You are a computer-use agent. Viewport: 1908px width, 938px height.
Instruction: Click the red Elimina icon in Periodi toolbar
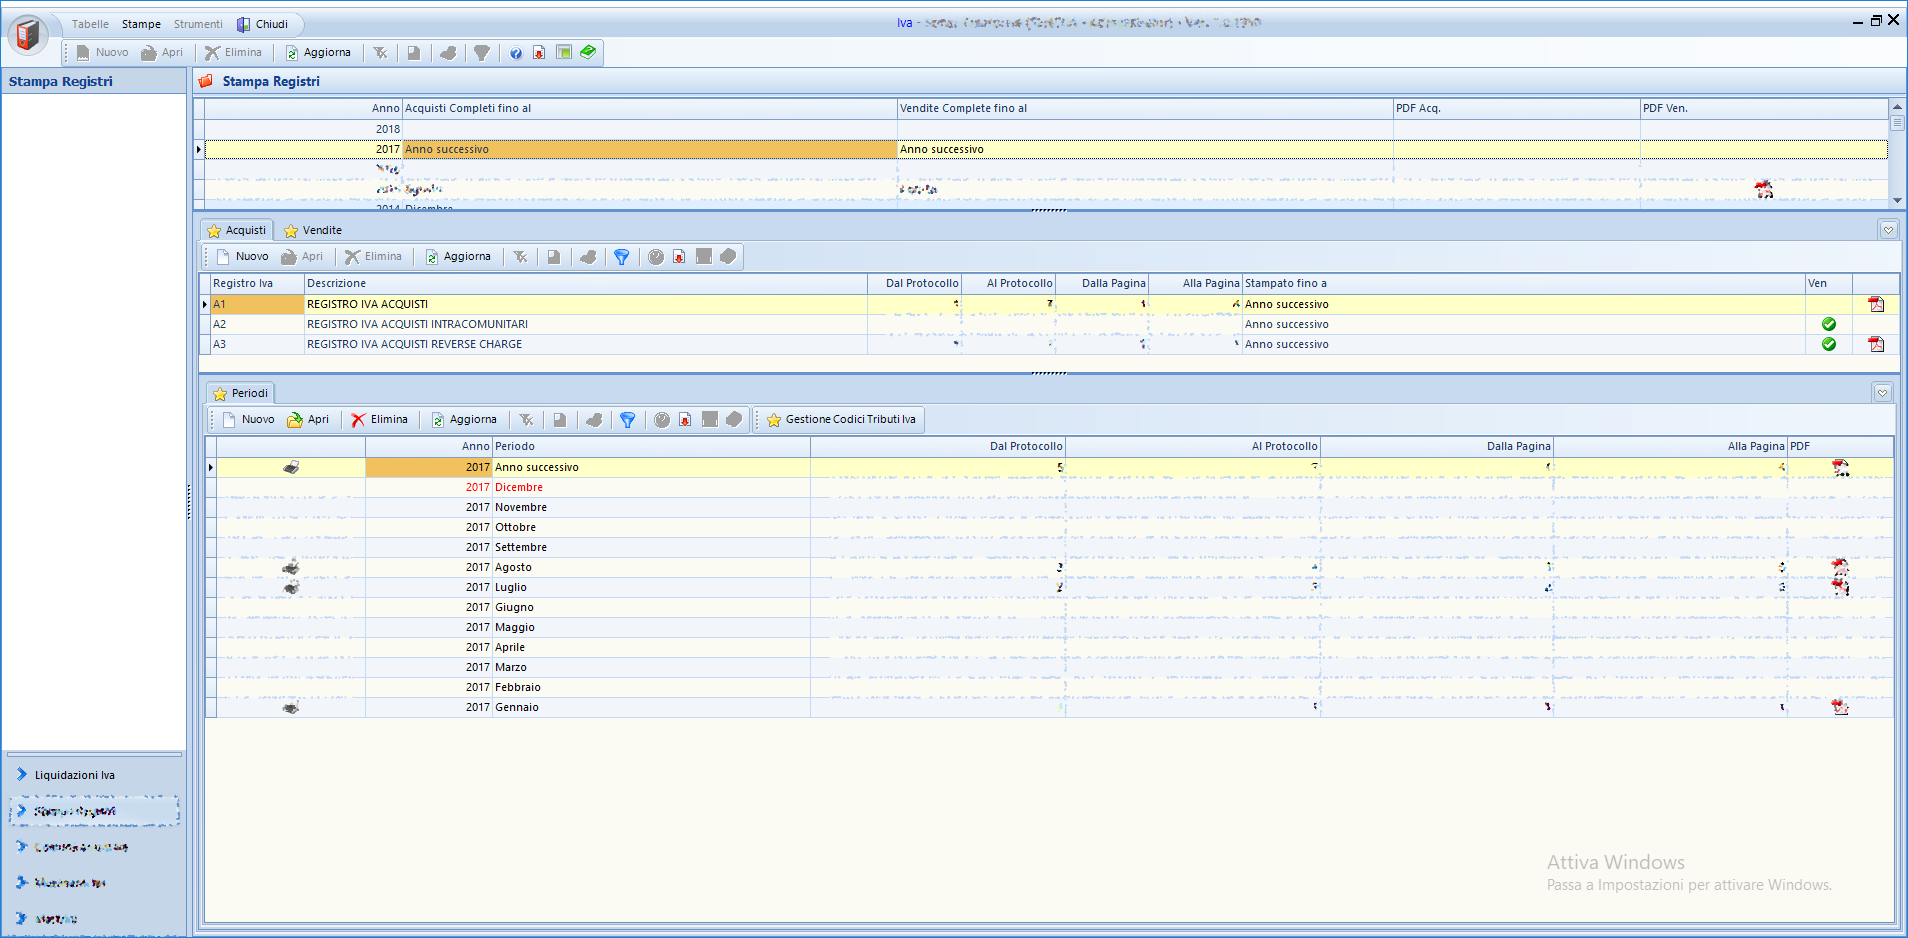pyautogui.click(x=358, y=420)
